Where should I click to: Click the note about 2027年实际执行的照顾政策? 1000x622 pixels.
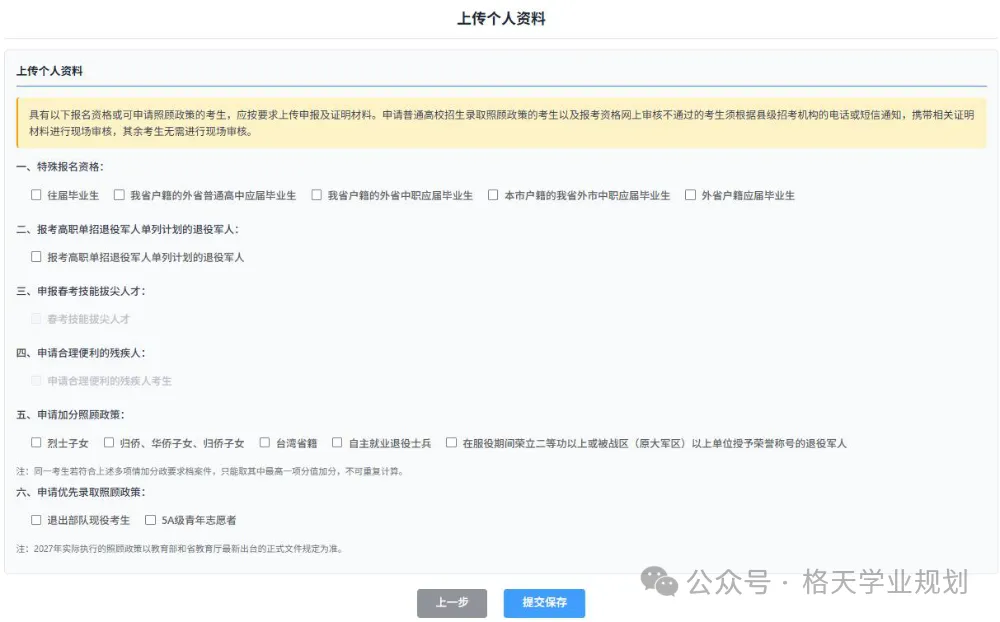pyautogui.click(x=180, y=549)
